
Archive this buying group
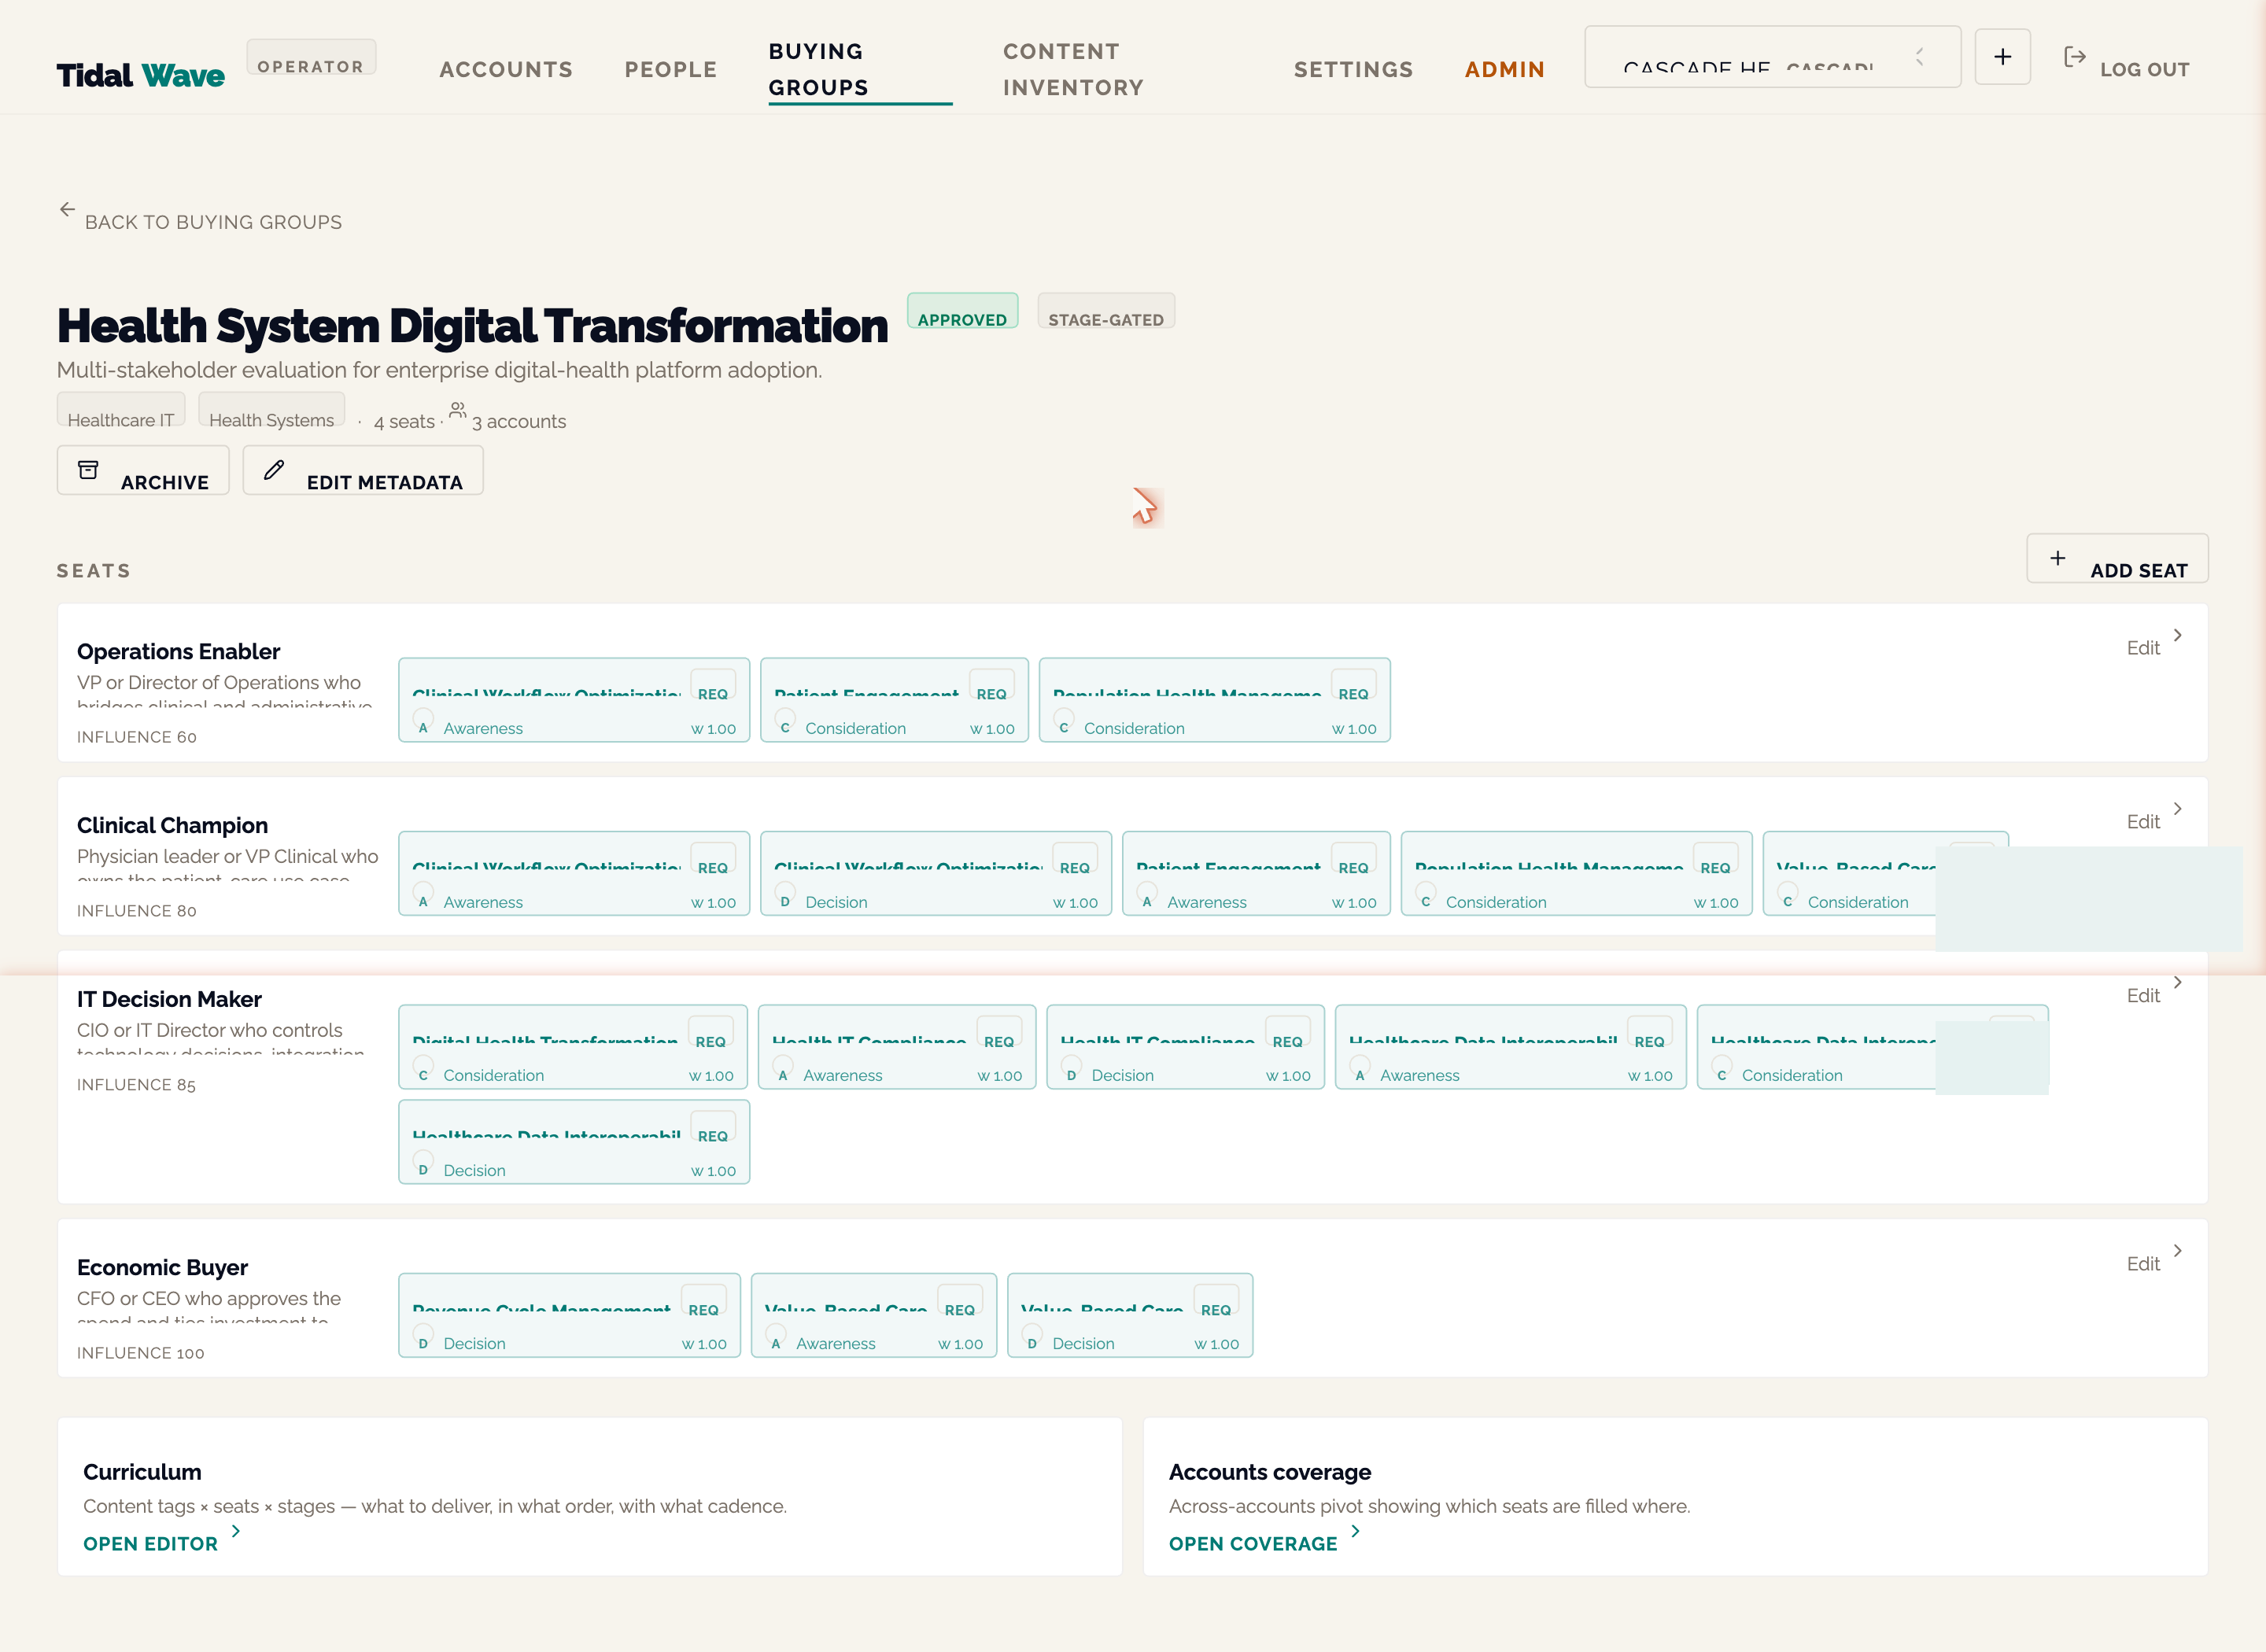pyautogui.click(x=143, y=470)
